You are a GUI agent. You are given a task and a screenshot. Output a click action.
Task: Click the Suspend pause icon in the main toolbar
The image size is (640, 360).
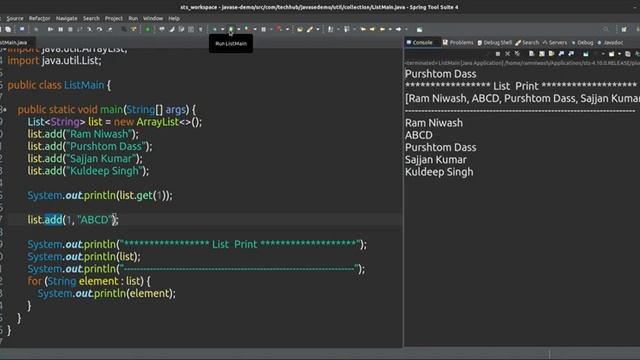point(60,29)
